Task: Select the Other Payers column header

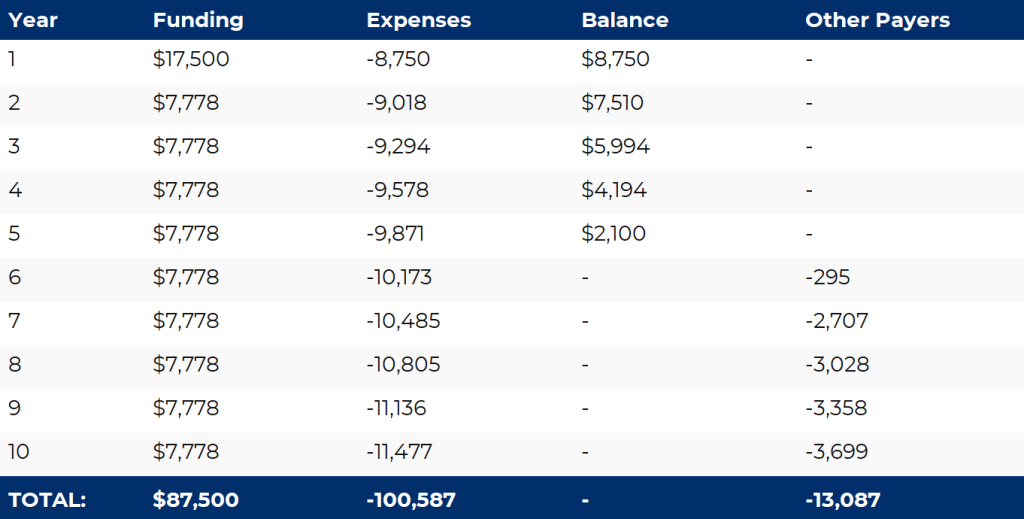Action: click(877, 20)
